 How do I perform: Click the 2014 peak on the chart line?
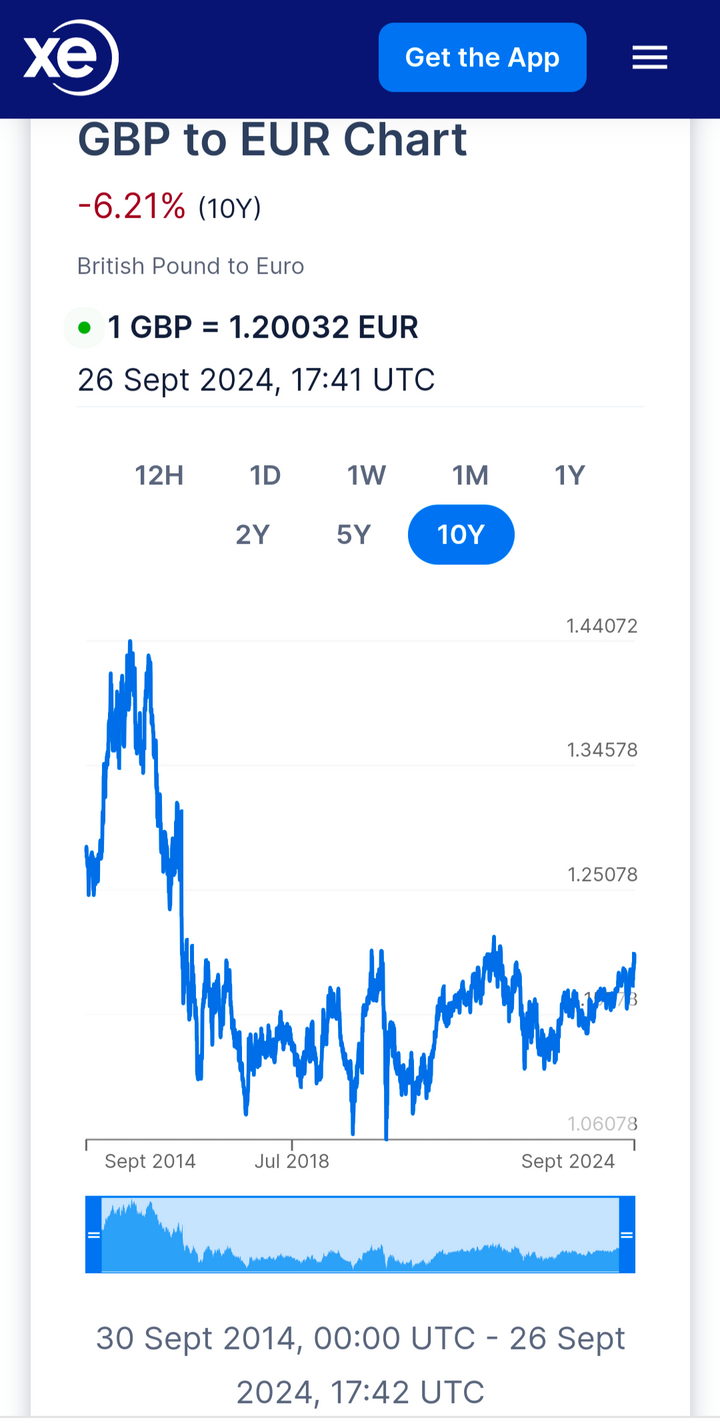point(130,642)
